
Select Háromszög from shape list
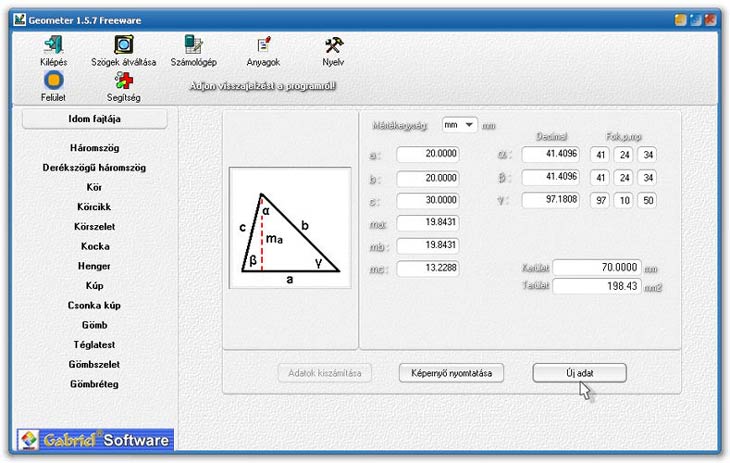pos(95,148)
